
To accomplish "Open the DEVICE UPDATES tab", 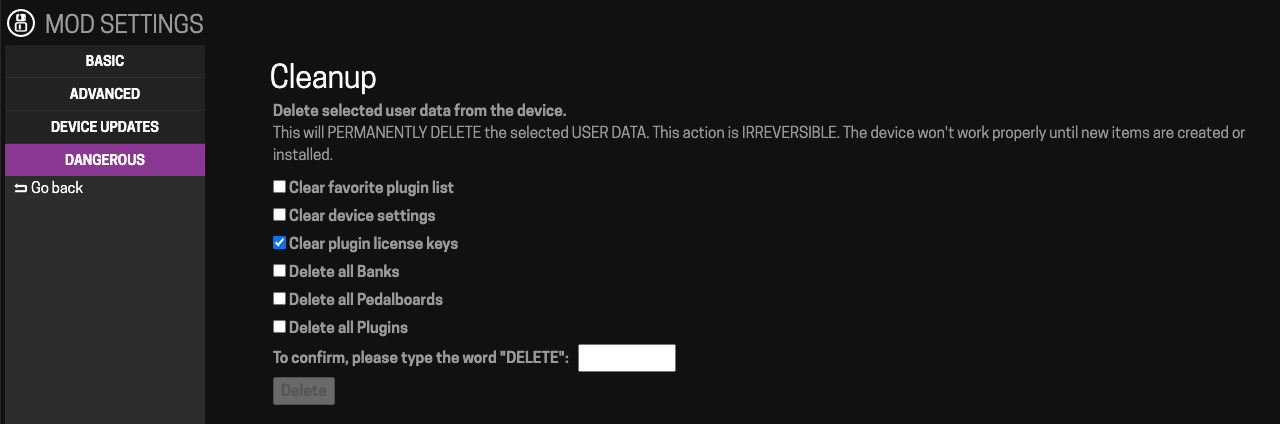I will (105, 127).
